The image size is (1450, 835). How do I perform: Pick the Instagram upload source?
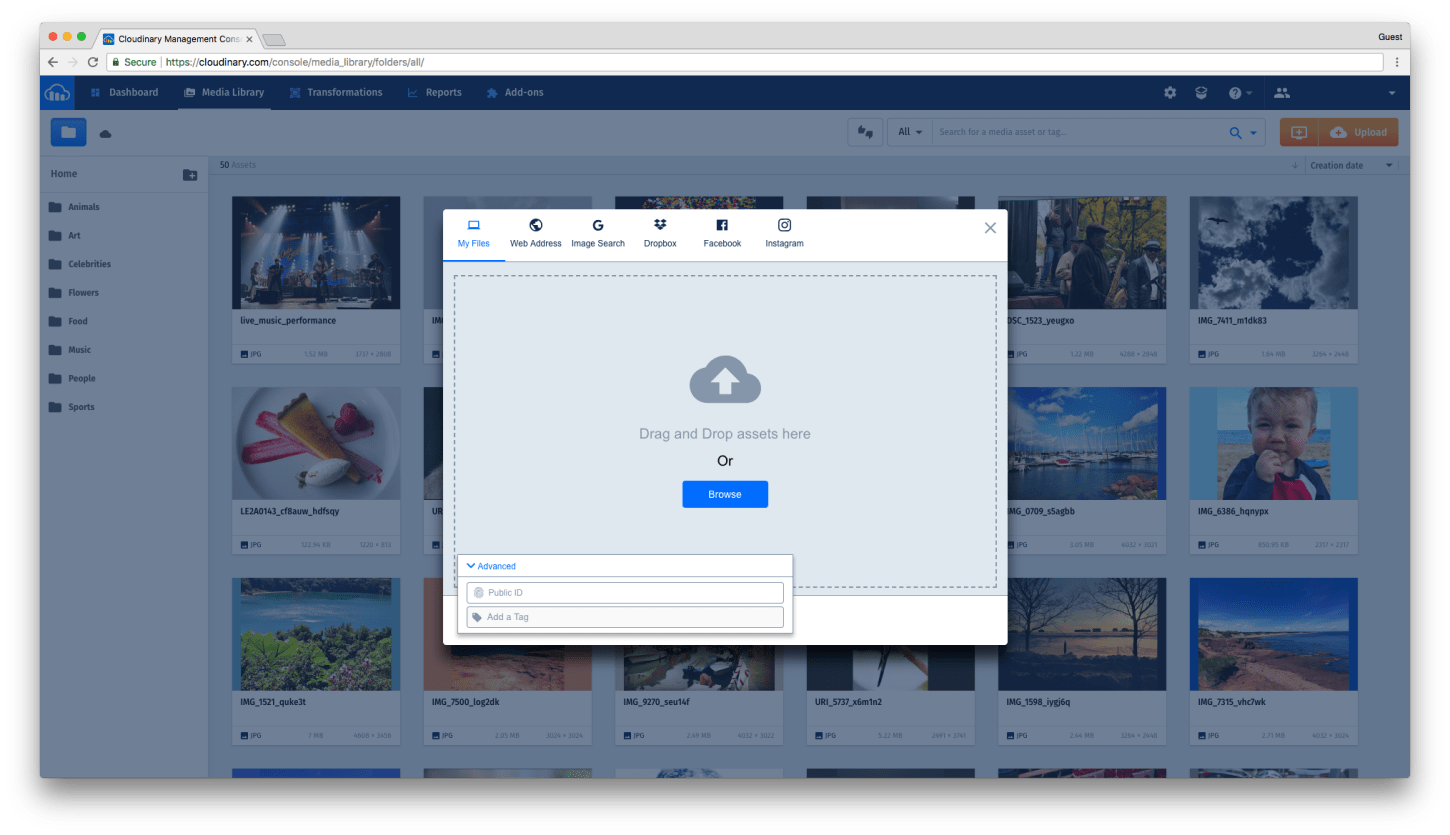(784, 234)
